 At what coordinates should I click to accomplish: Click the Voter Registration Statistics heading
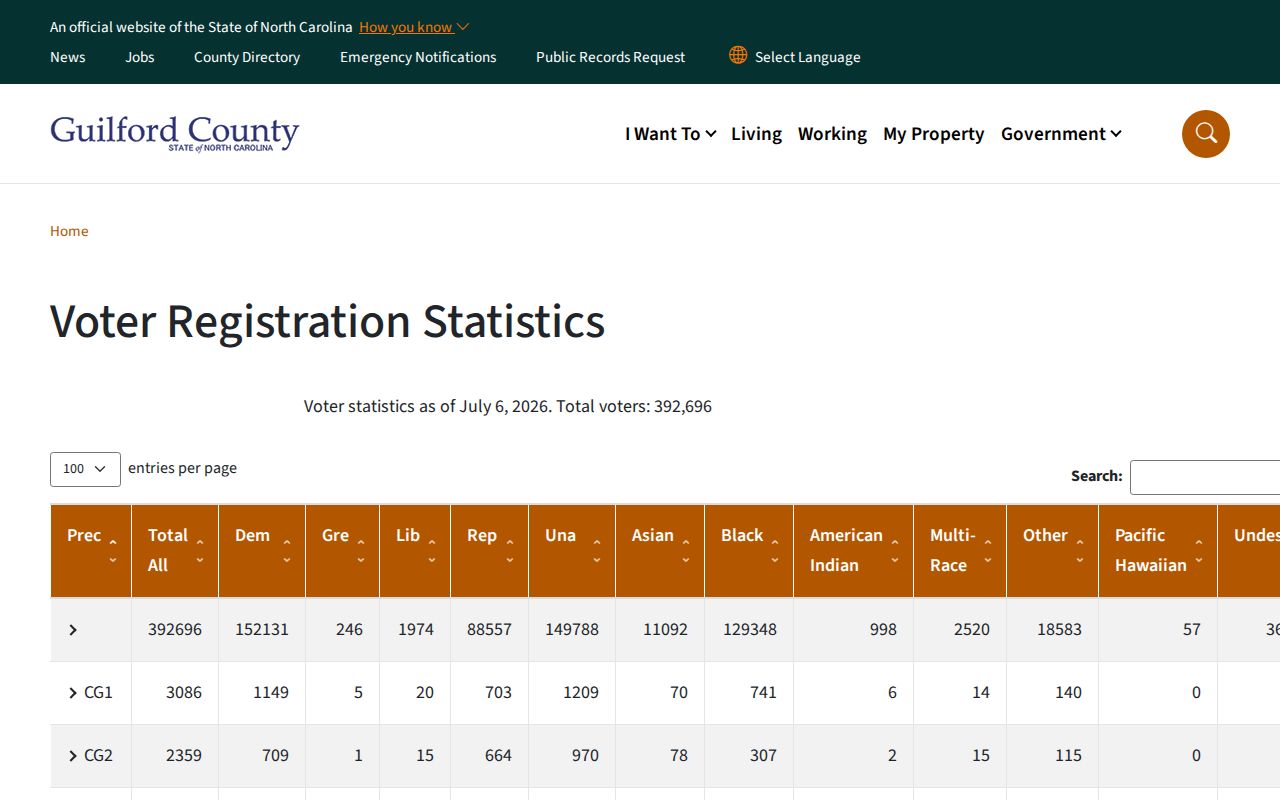point(327,322)
